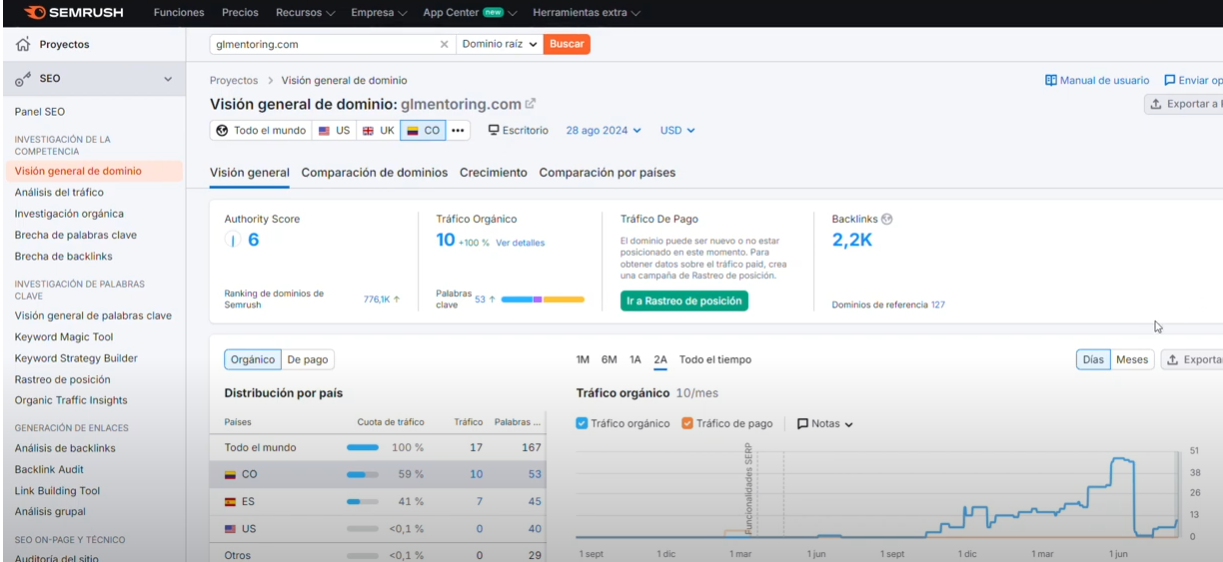Open the Empresa dropdown menu
This screenshot has width=1223, height=562.
379,12
